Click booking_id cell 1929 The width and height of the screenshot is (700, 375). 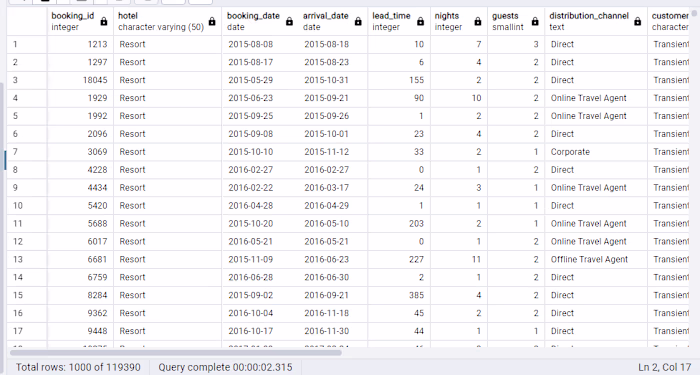point(80,98)
